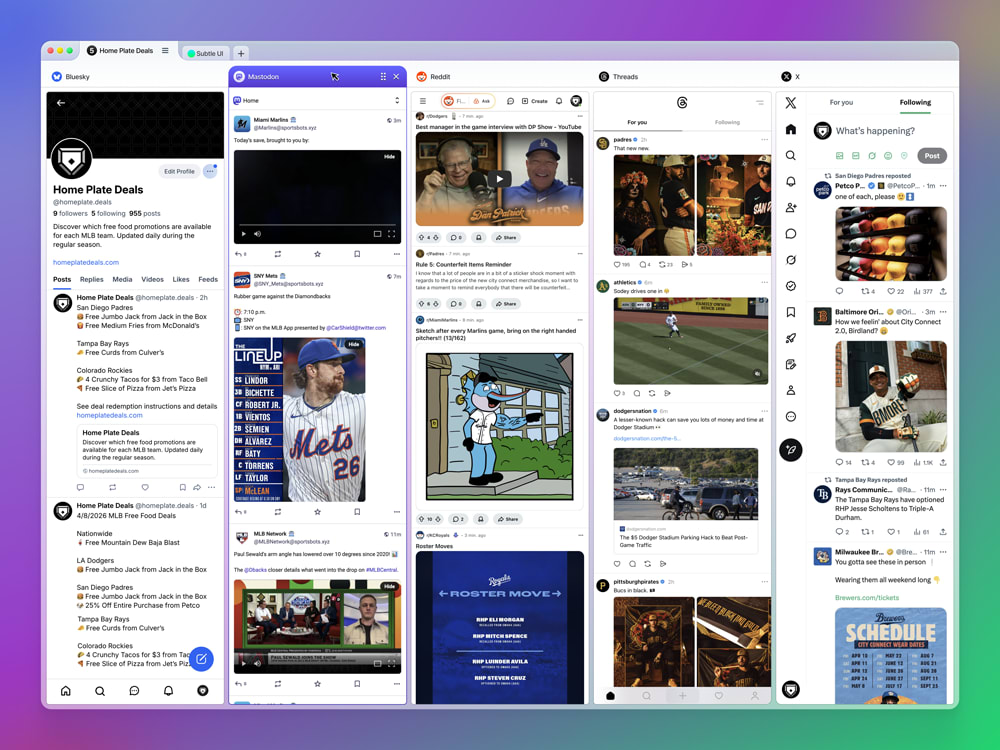Viewport: 1000px width, 750px height.
Task: Switch to X For you tab
Action: pos(841,102)
